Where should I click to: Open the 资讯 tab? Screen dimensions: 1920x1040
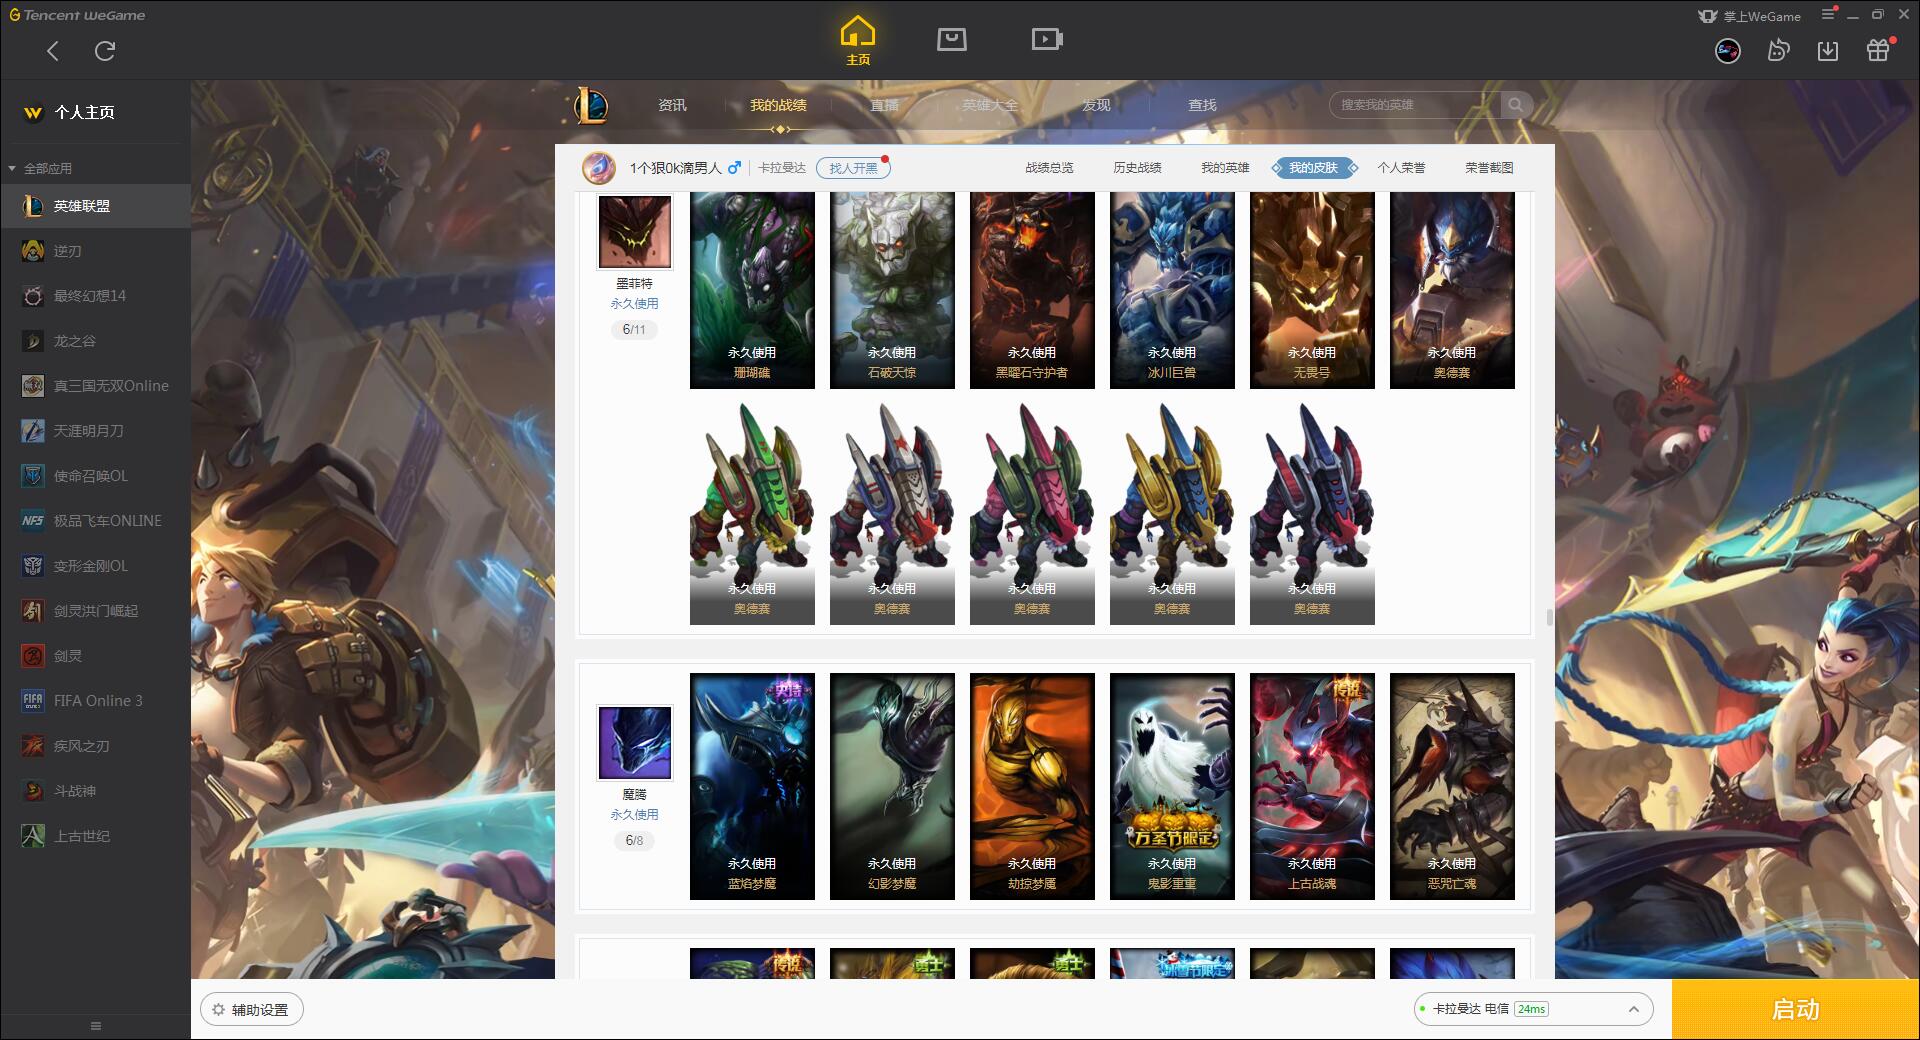click(x=672, y=105)
